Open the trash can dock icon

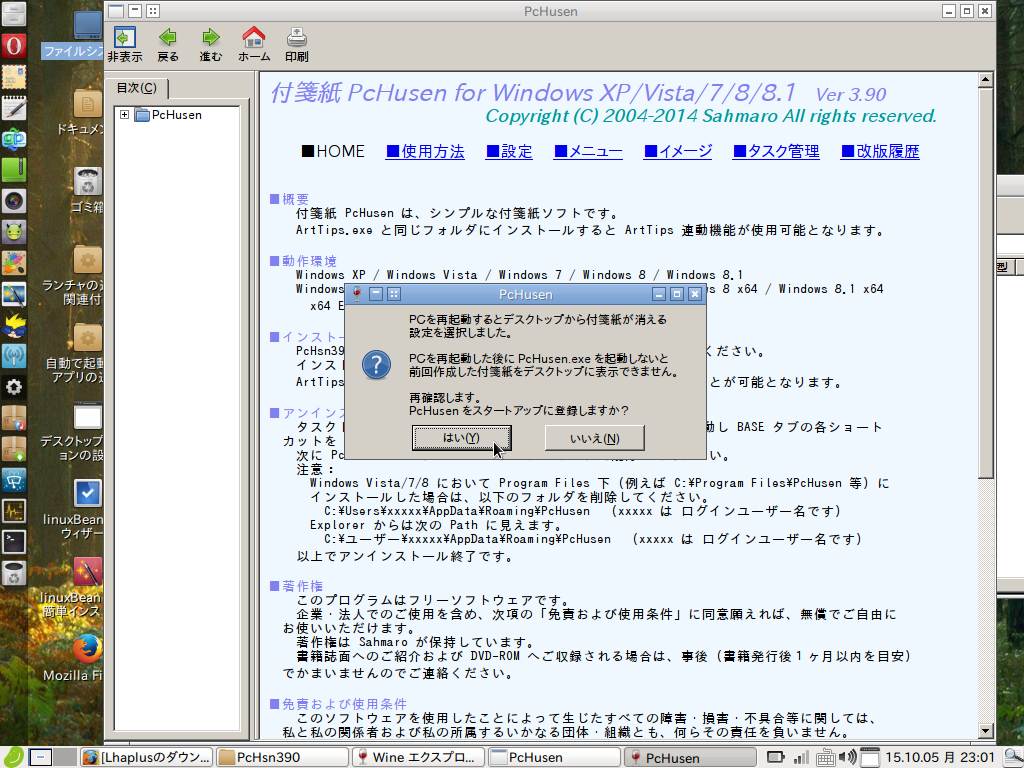[14, 573]
